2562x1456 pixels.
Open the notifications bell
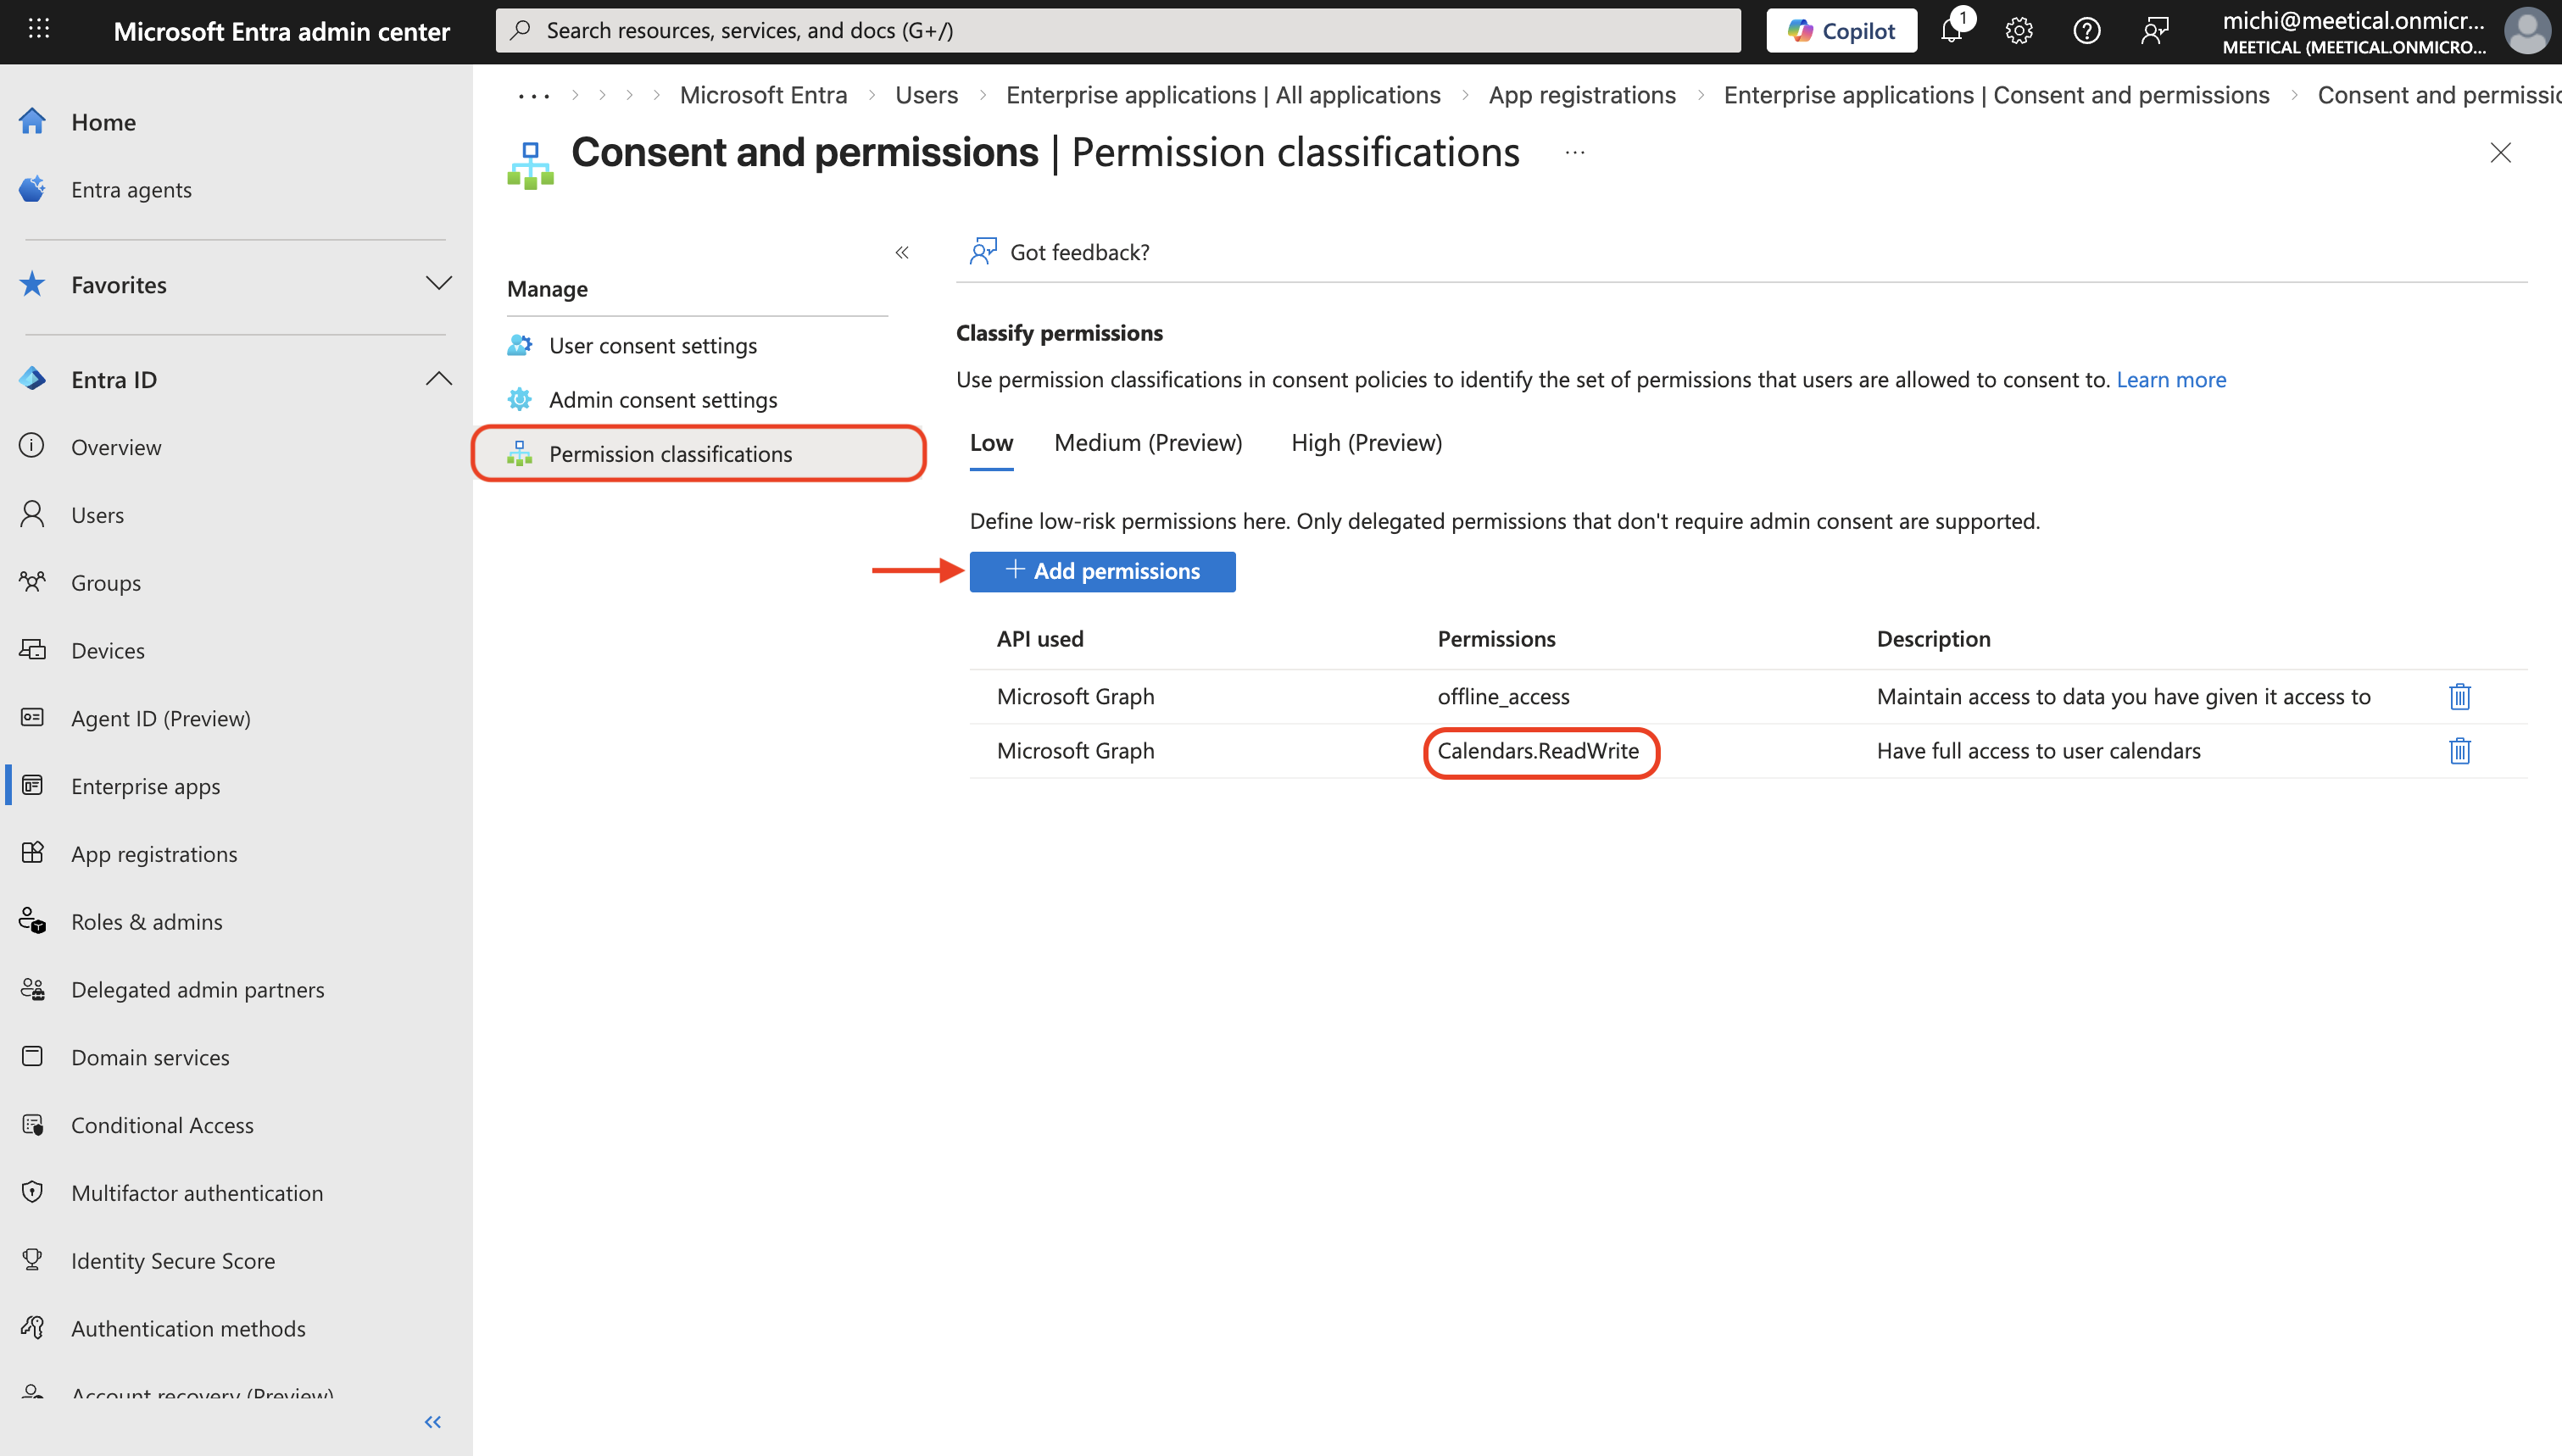pos(1951,30)
